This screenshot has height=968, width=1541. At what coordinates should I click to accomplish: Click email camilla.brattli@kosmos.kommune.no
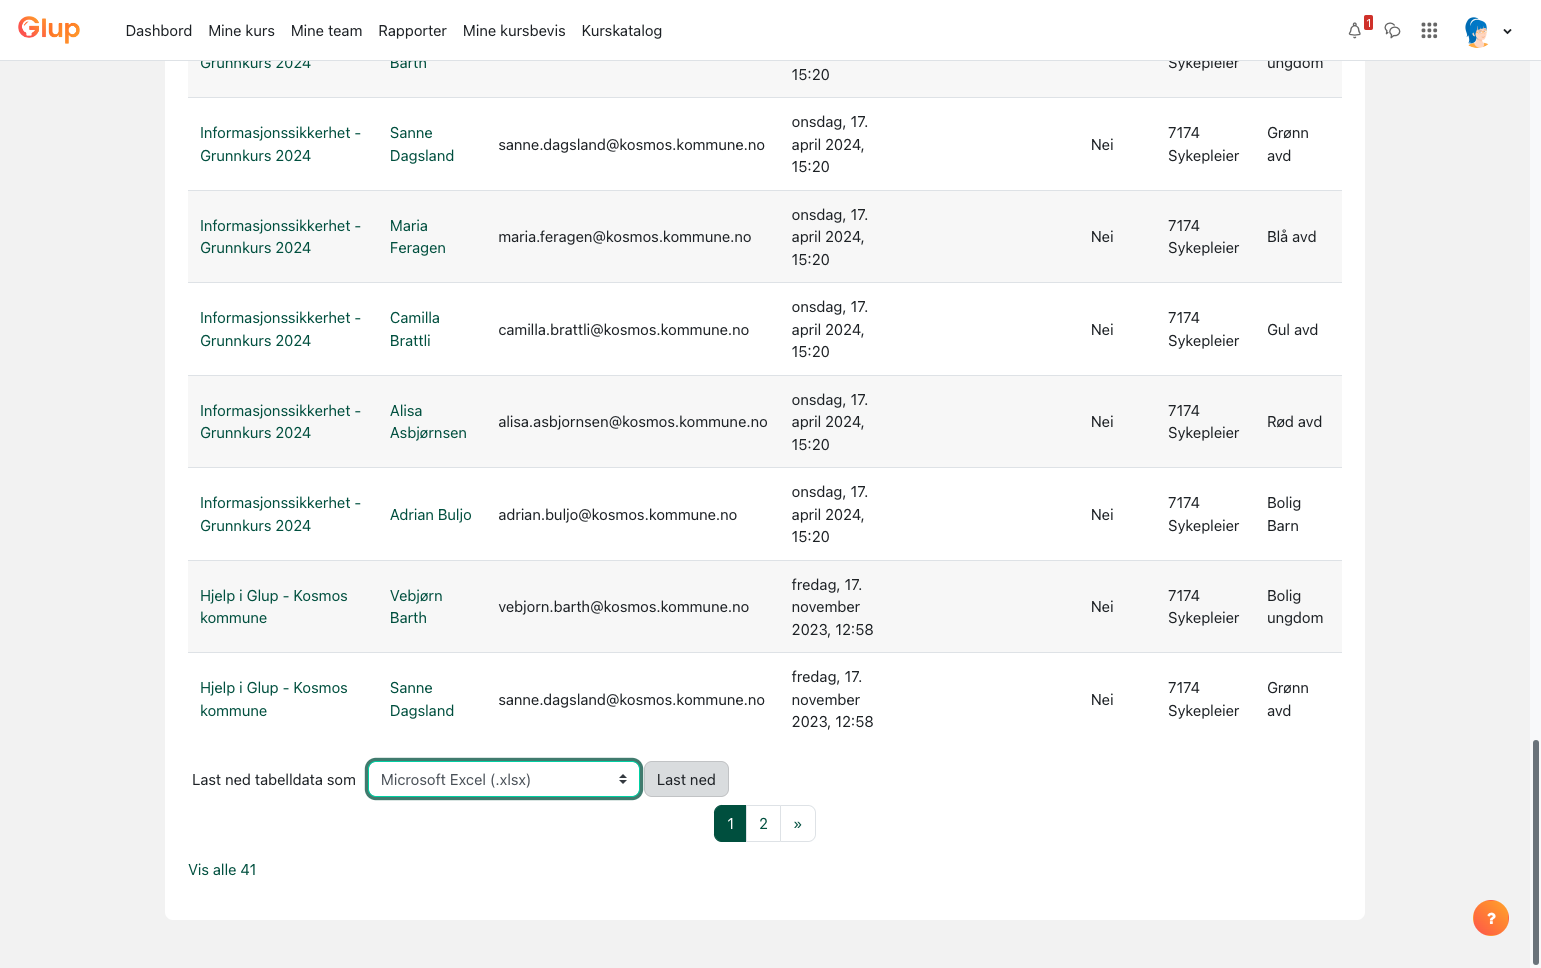624,330
